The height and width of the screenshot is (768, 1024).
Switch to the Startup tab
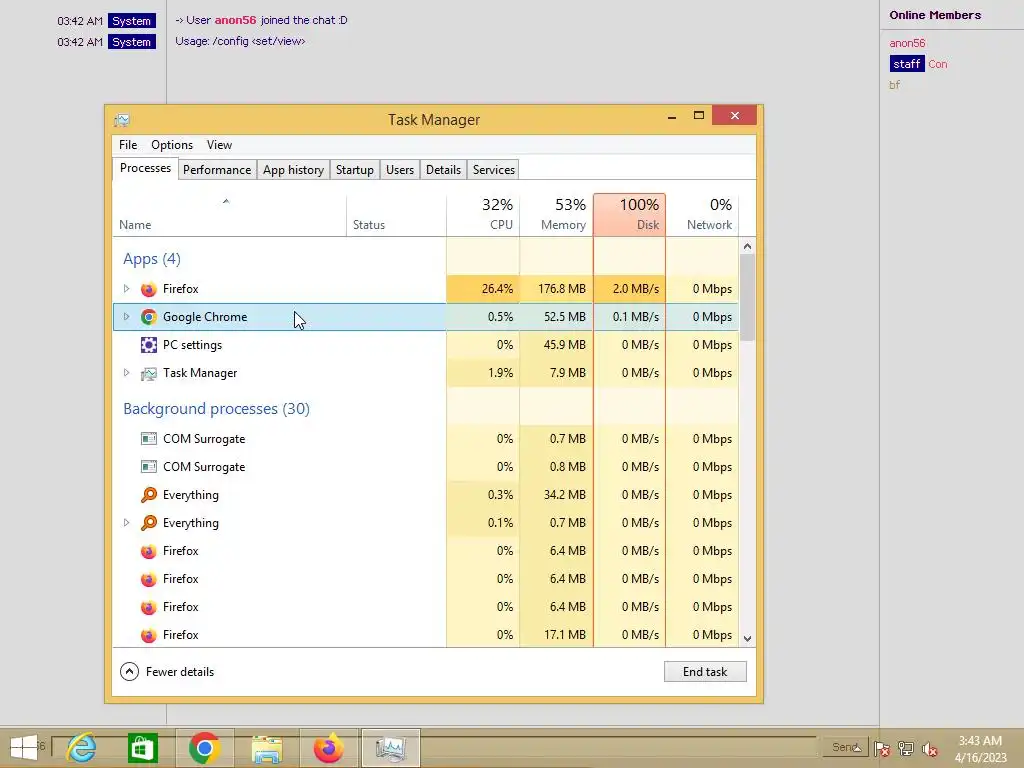[355, 170]
